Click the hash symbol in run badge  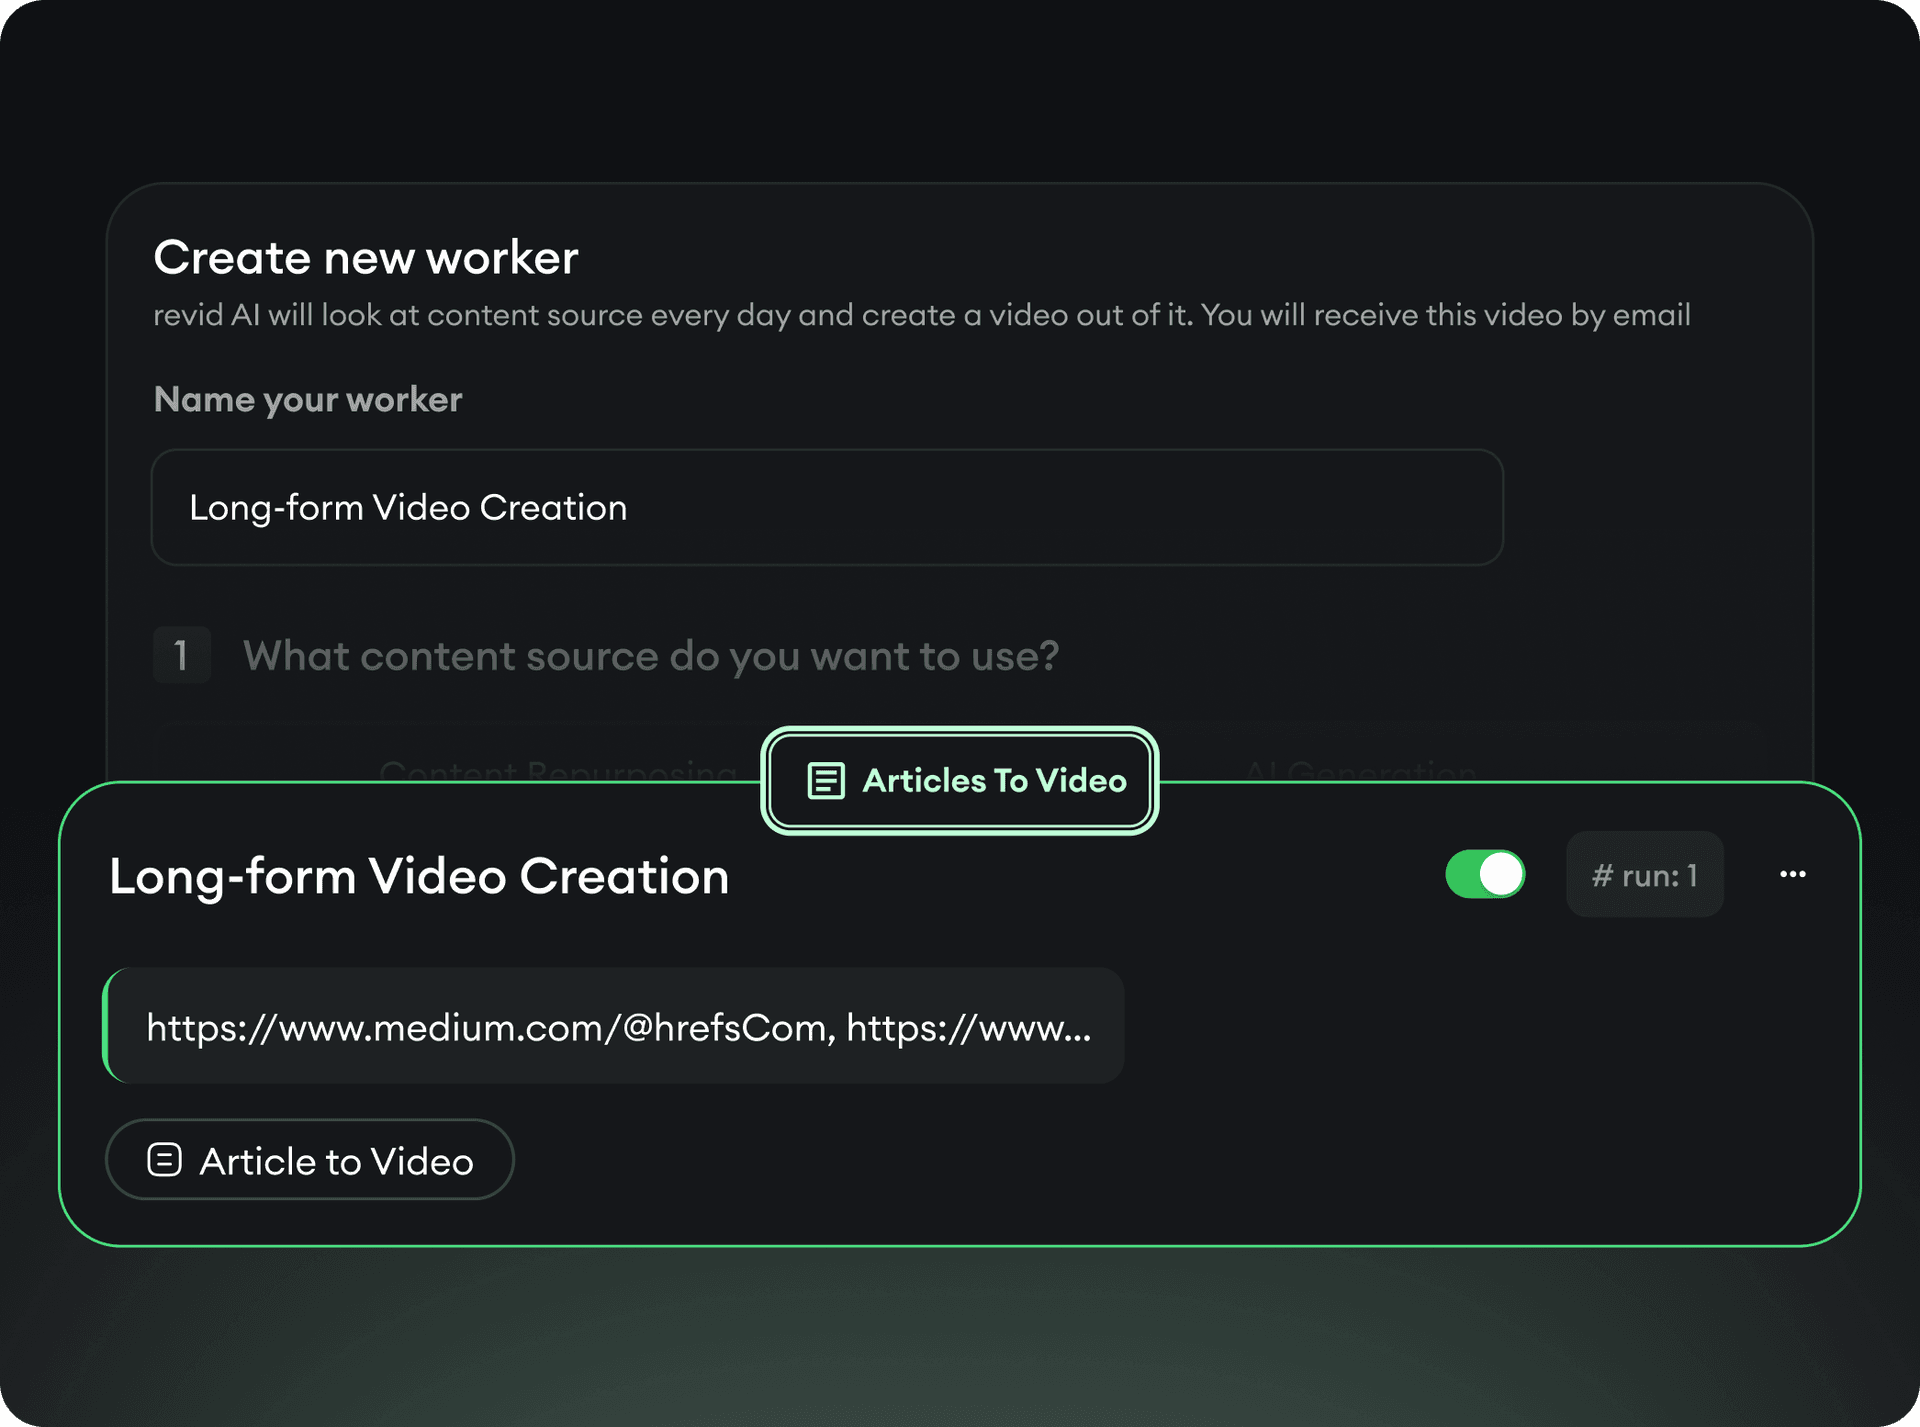1602,876
